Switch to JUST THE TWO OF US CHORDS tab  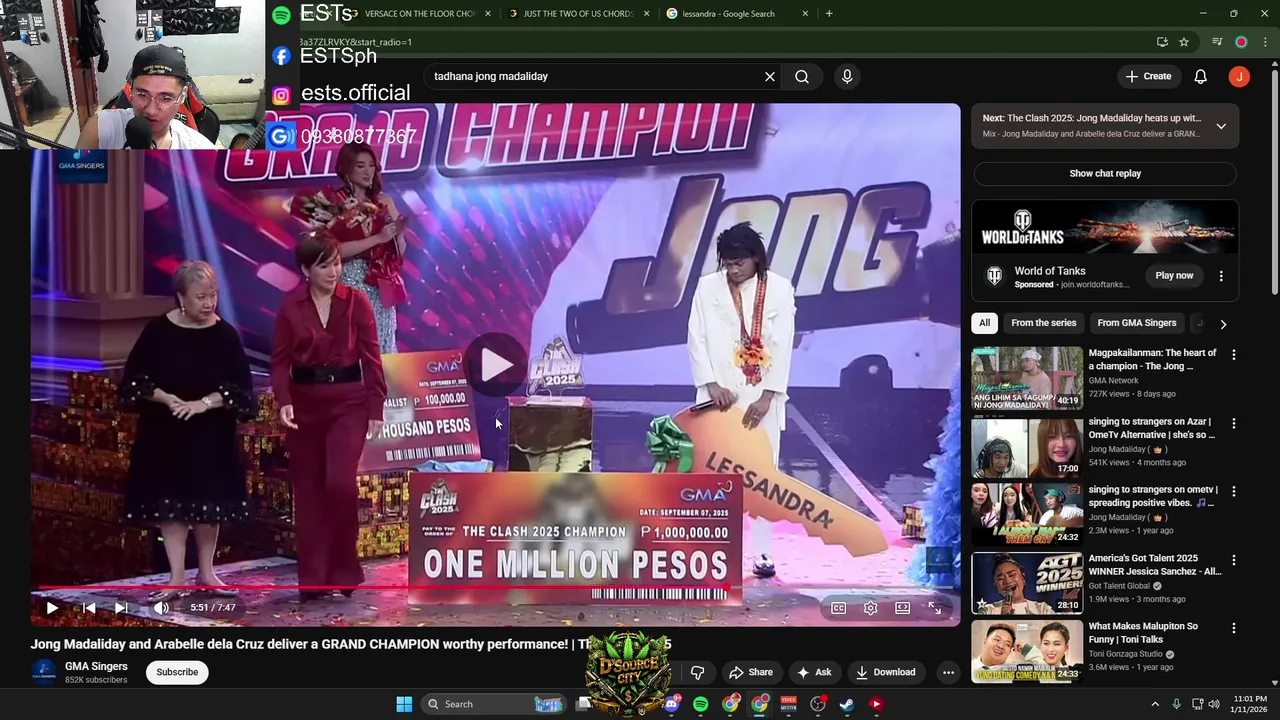579,13
